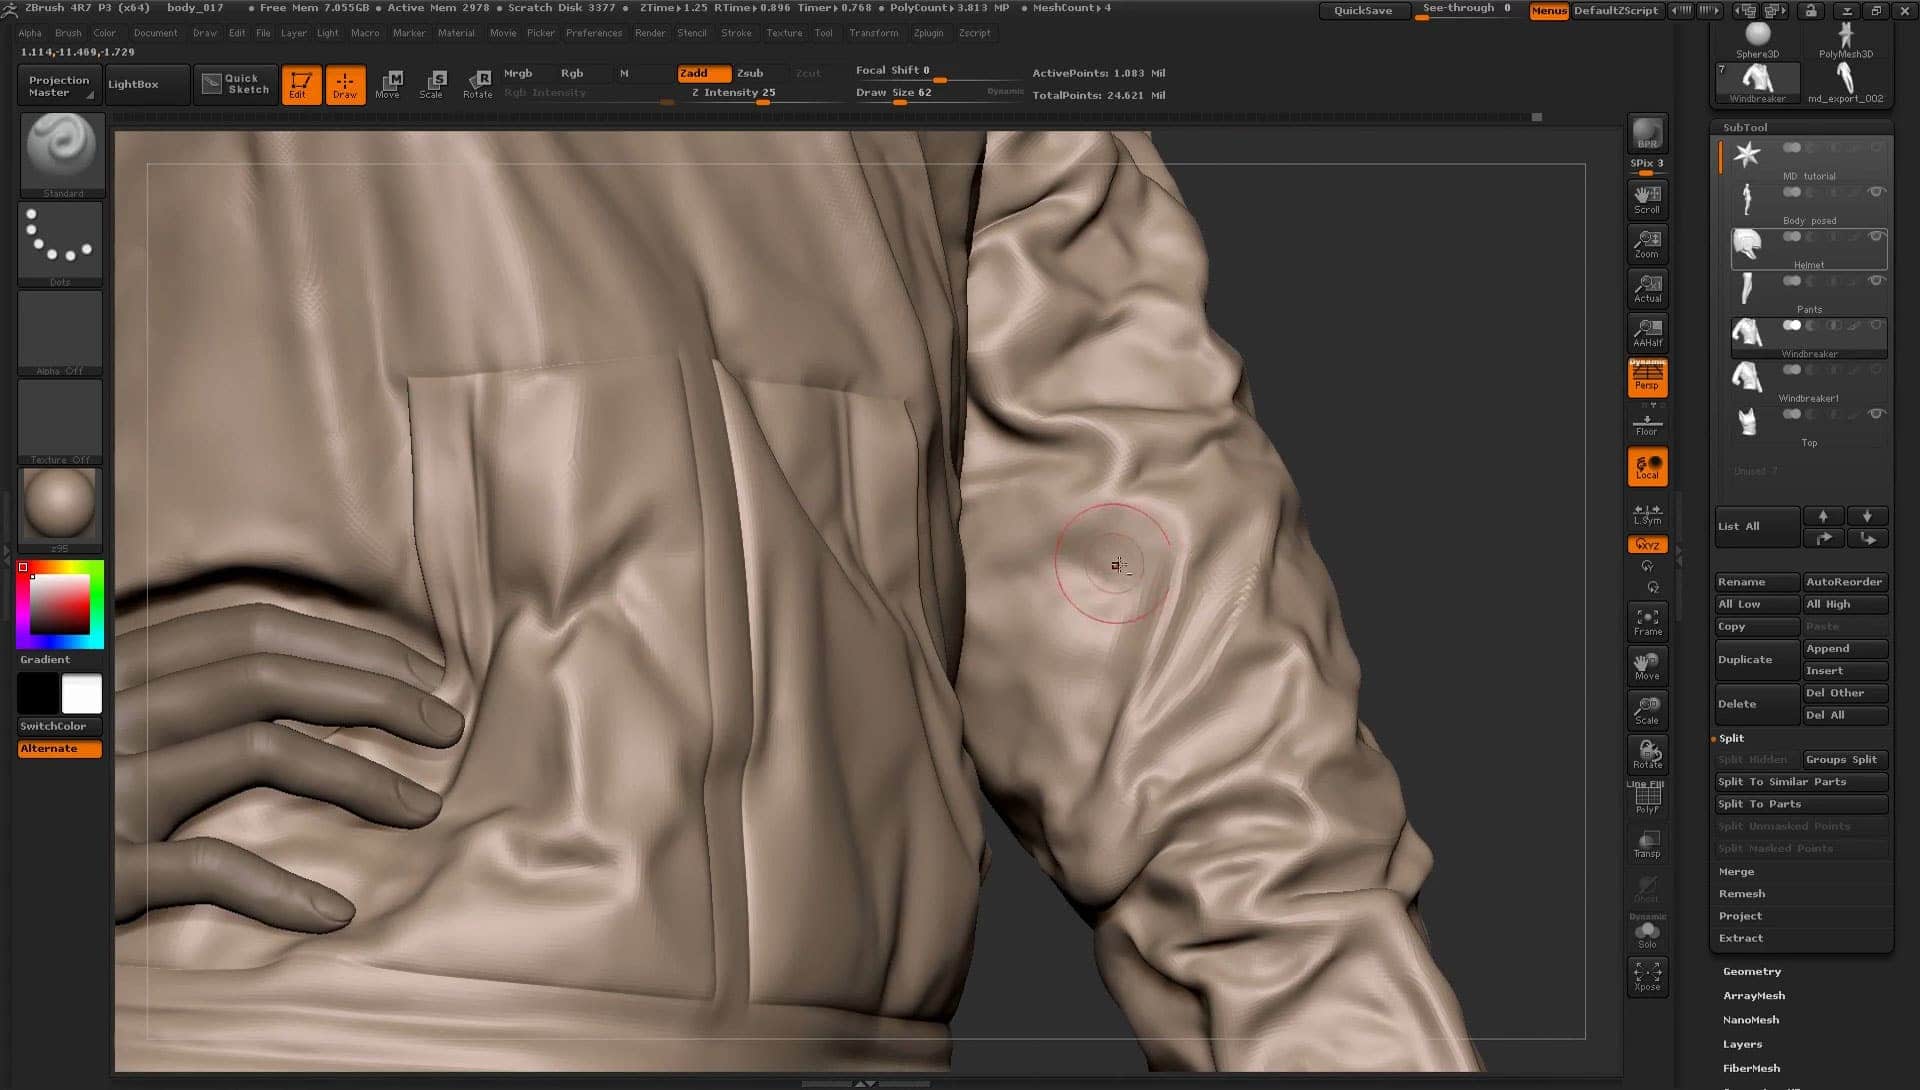Toggle visibility eye of Helmet subtool
The image size is (1920, 1090).
click(x=1877, y=237)
